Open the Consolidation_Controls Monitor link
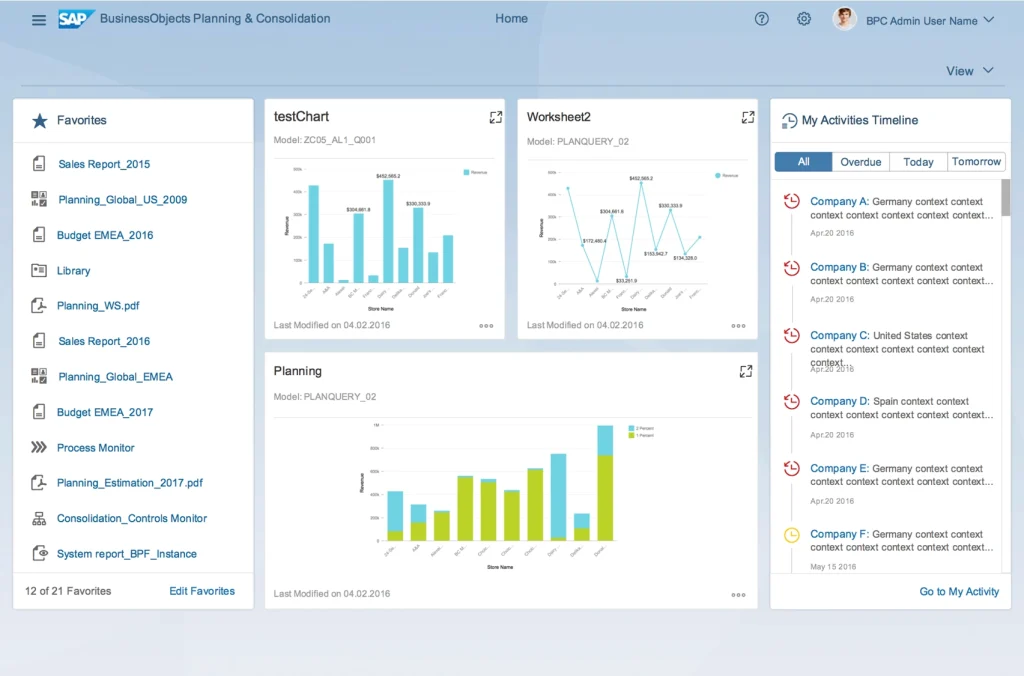The height and width of the screenshot is (676, 1024). click(131, 518)
